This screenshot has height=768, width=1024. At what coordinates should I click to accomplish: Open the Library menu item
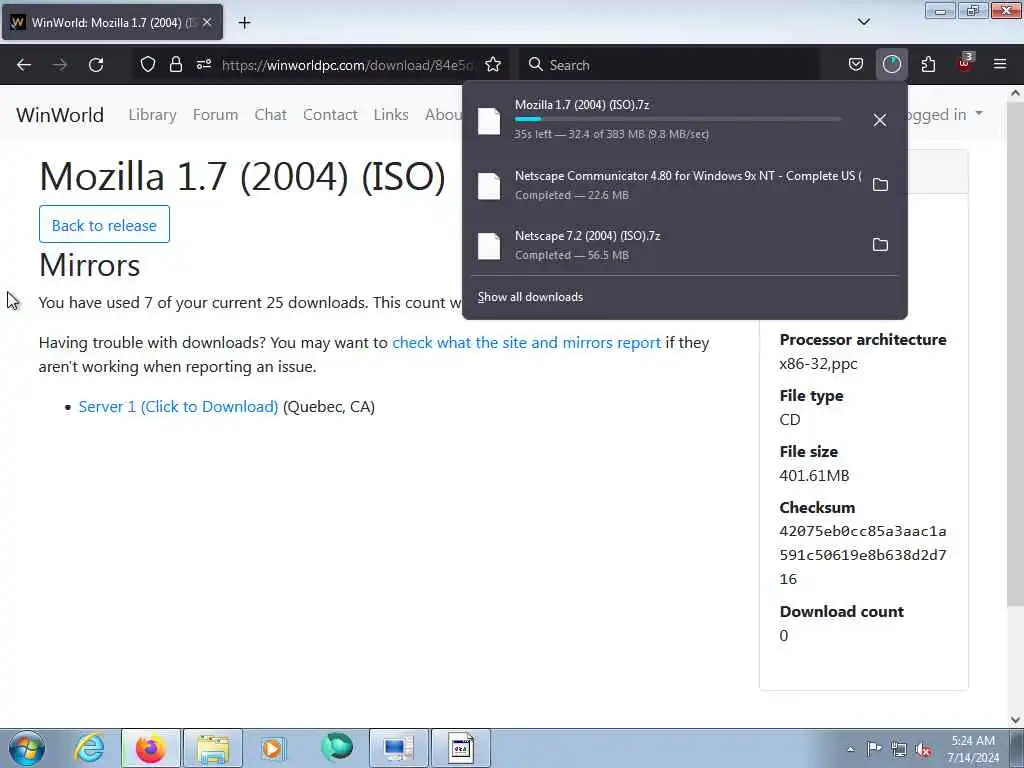[x=152, y=114]
